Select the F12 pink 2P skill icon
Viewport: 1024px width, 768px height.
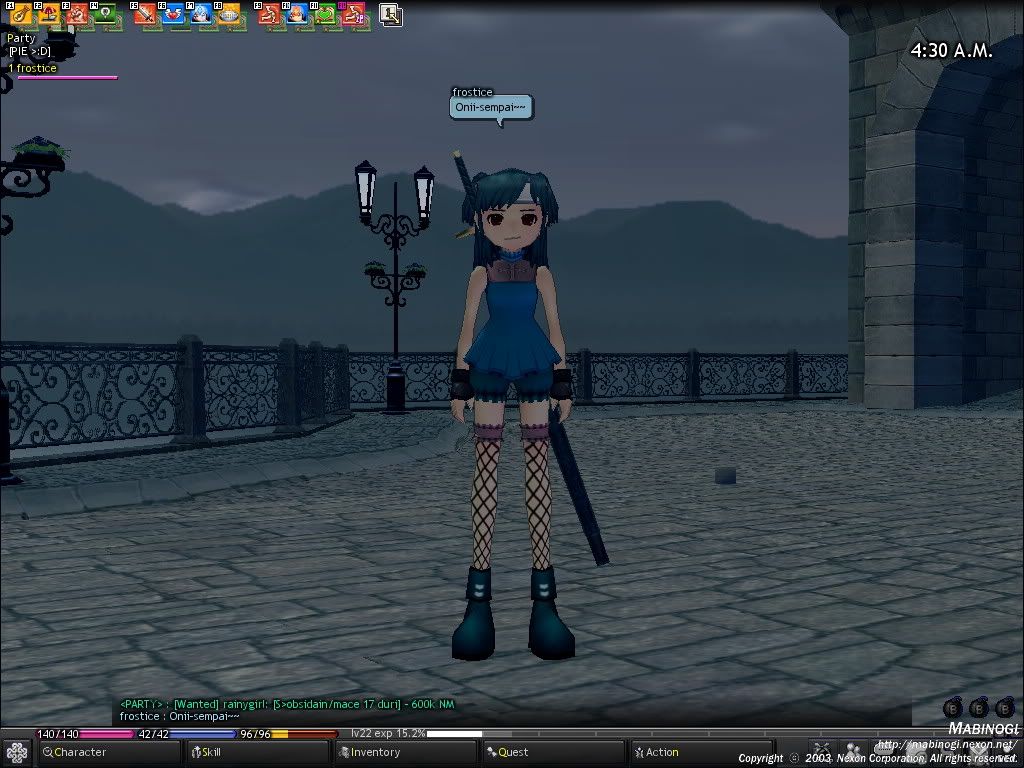353,14
